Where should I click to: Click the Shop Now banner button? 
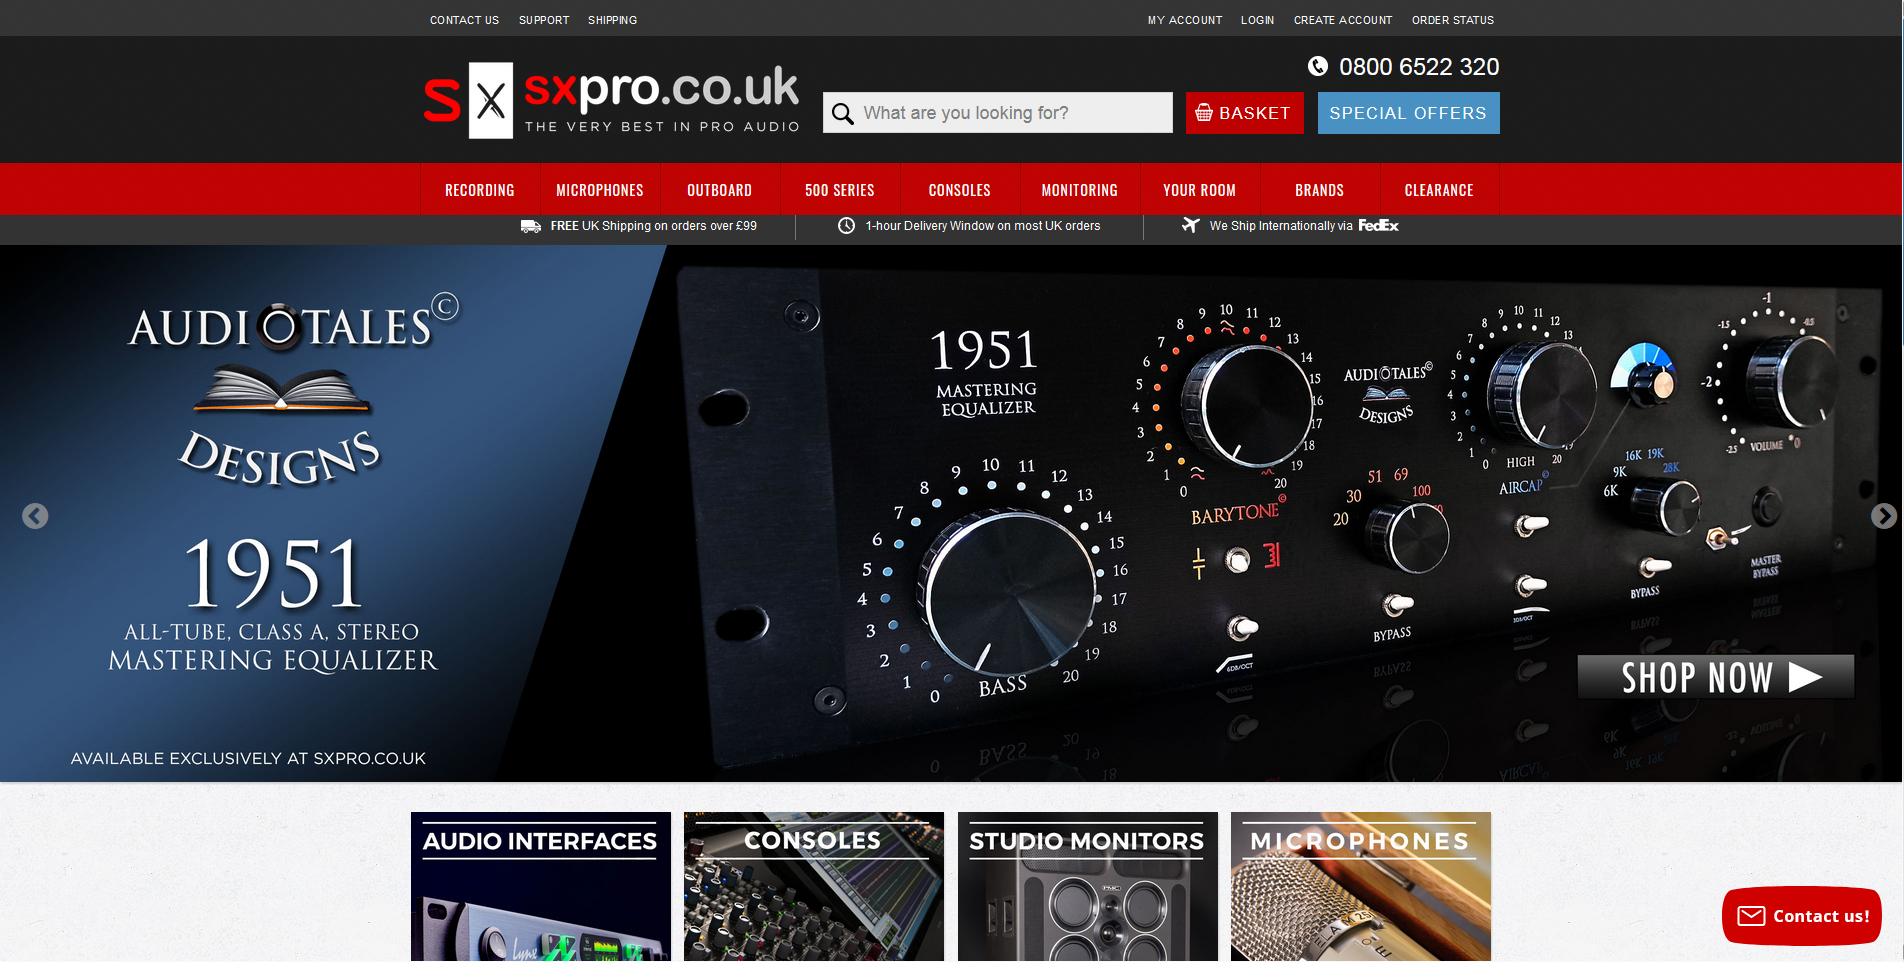(x=1715, y=677)
